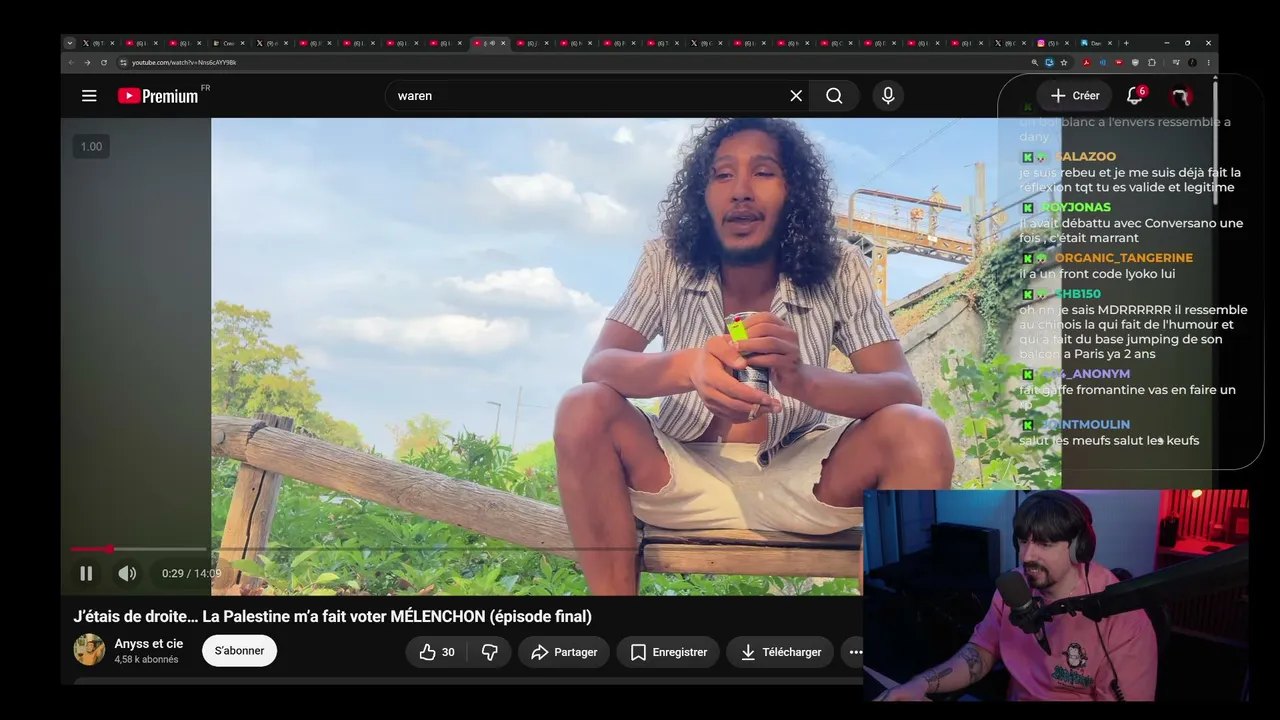Click the ORGANIC_TANGERINE chat username

1123,258
